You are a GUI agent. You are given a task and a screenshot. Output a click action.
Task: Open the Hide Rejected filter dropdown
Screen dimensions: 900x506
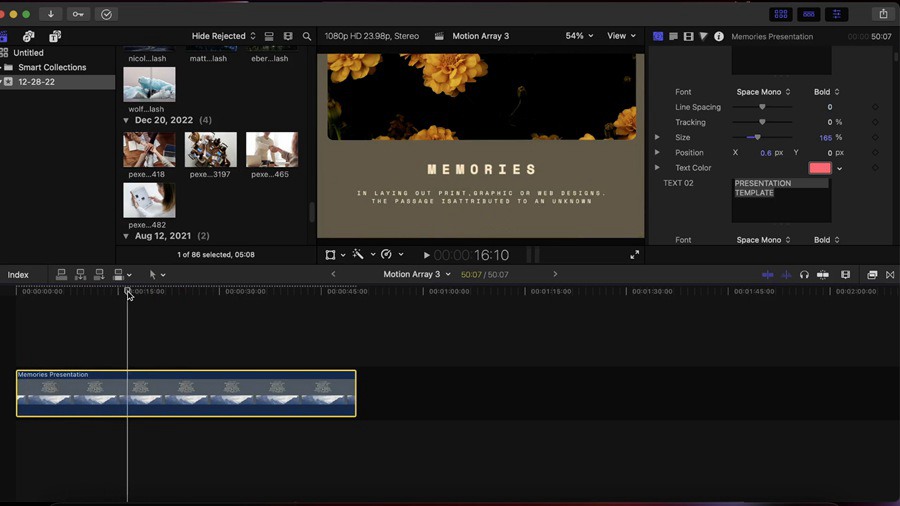coord(223,36)
